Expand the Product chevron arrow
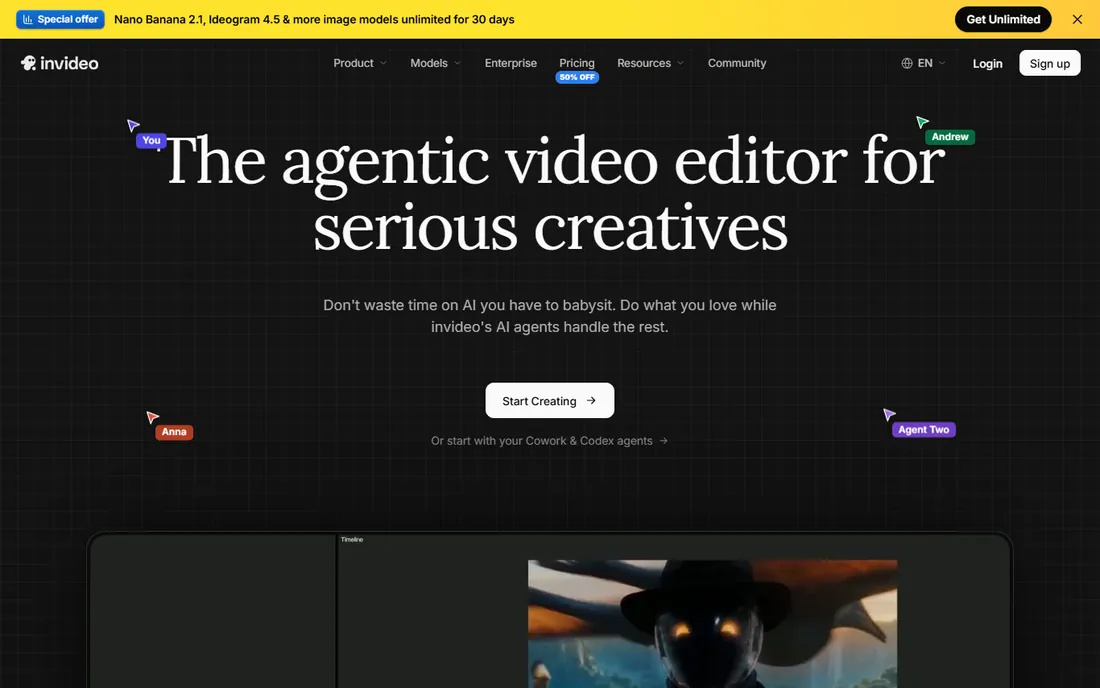The width and height of the screenshot is (1100, 688). (383, 63)
